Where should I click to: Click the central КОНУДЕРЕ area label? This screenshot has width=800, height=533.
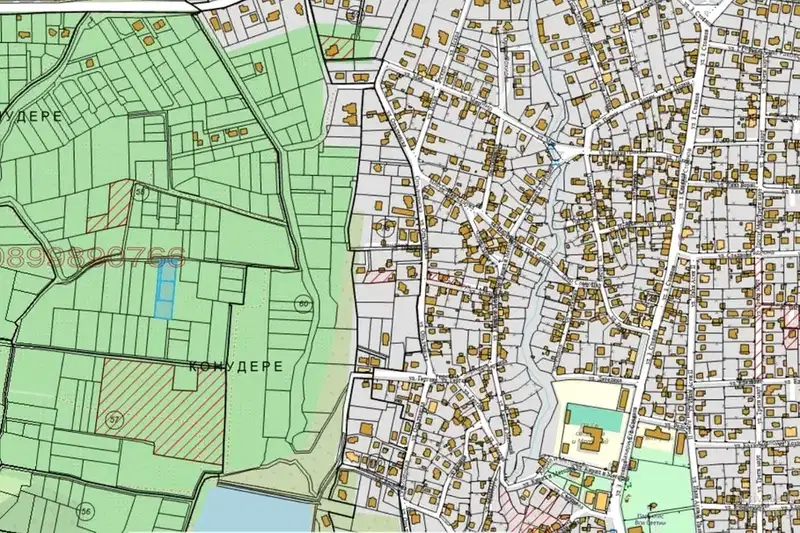236,367
